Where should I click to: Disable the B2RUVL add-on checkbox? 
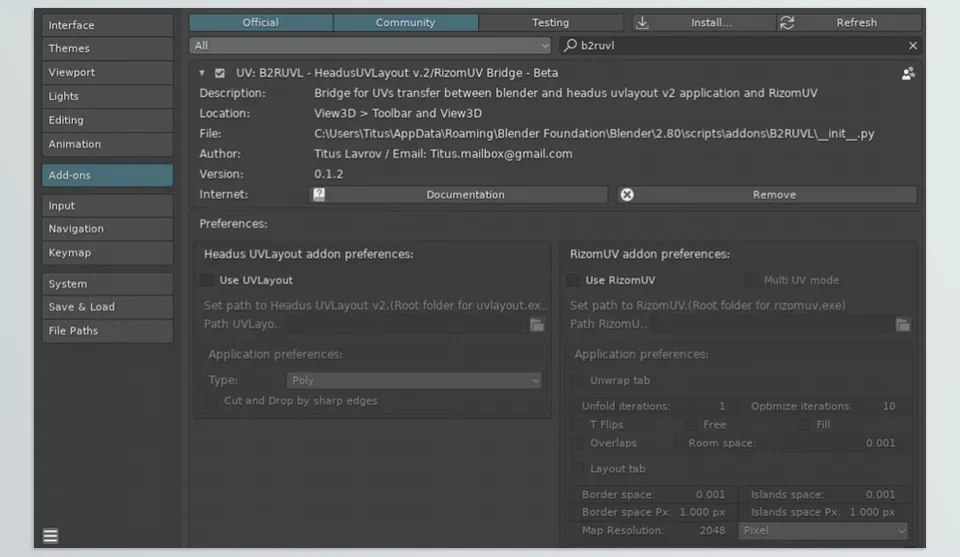(x=220, y=73)
